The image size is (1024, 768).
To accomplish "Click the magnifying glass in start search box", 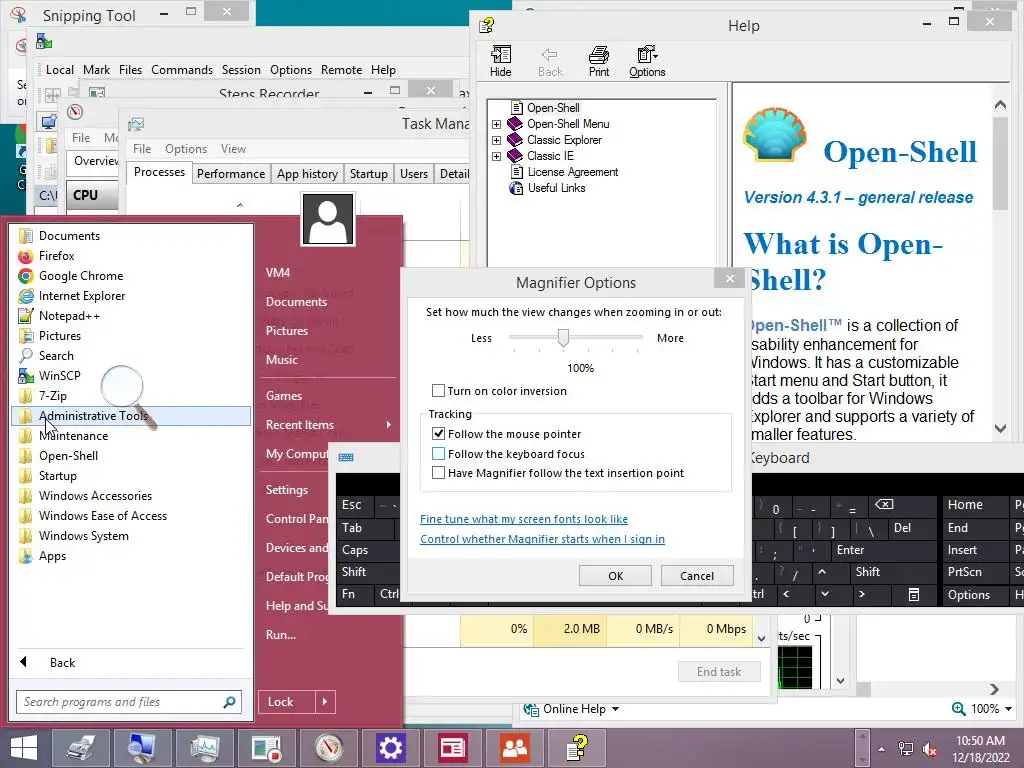I will [229, 702].
